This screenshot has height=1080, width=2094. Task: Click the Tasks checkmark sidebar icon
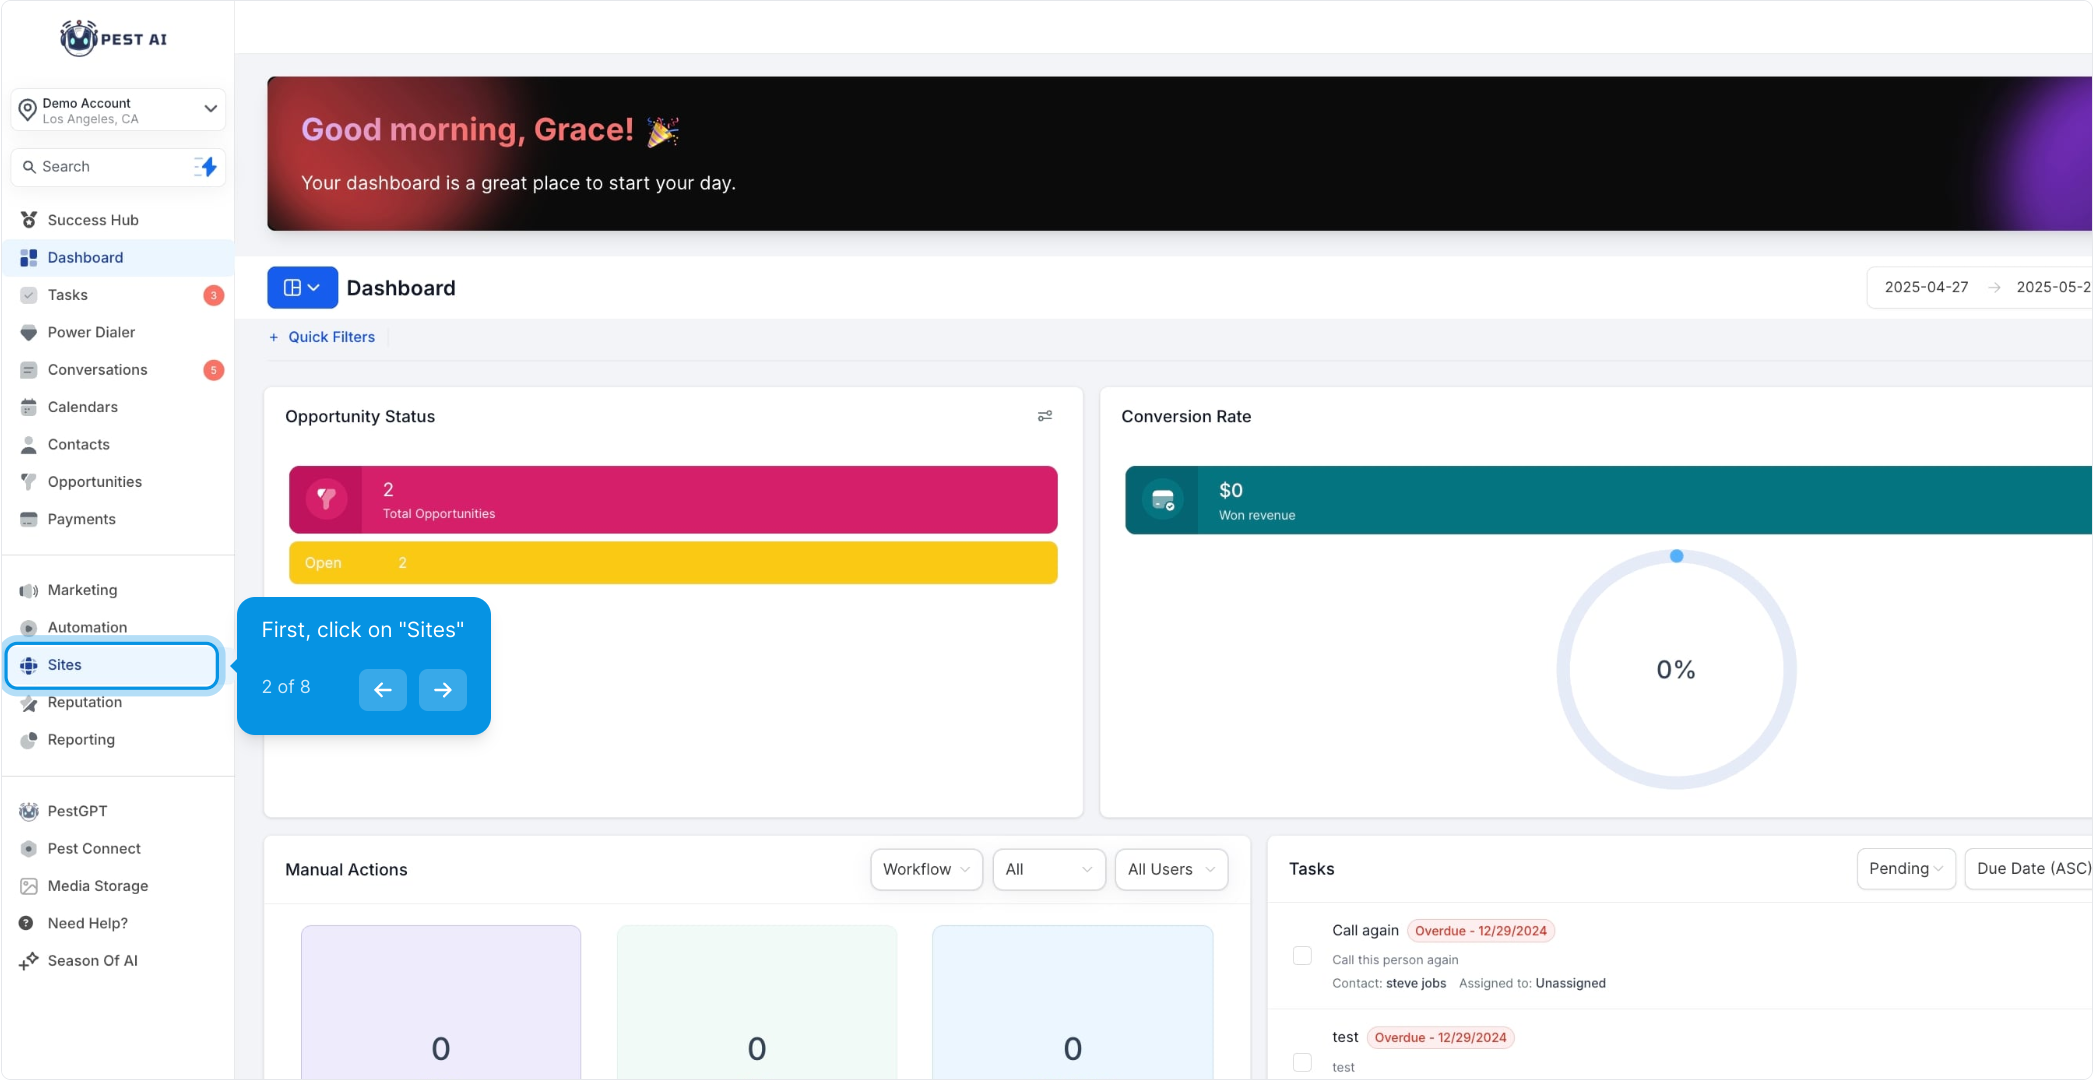[x=29, y=295]
